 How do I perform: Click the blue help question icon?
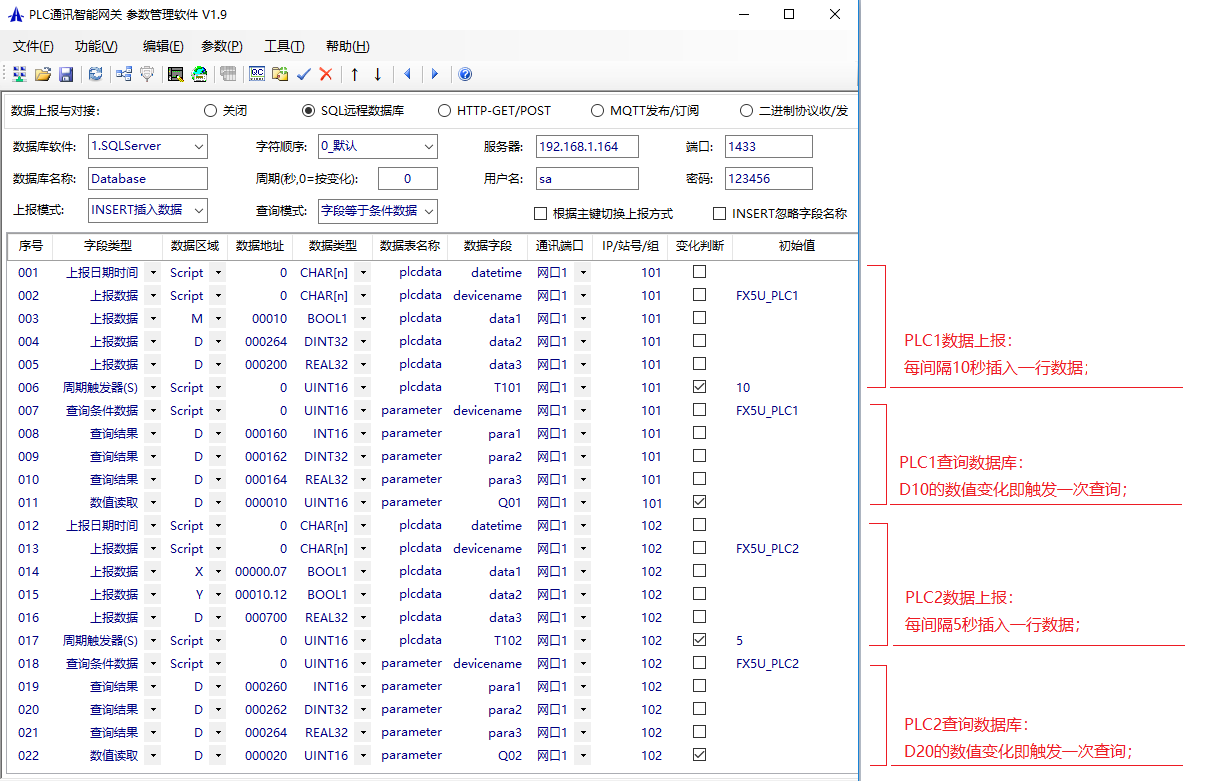(x=465, y=74)
